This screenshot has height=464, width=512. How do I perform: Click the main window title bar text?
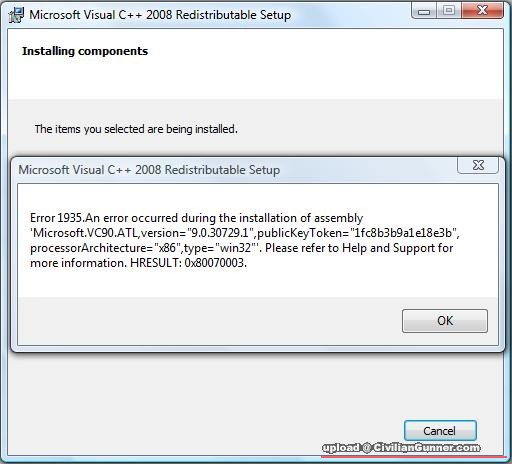160,15
